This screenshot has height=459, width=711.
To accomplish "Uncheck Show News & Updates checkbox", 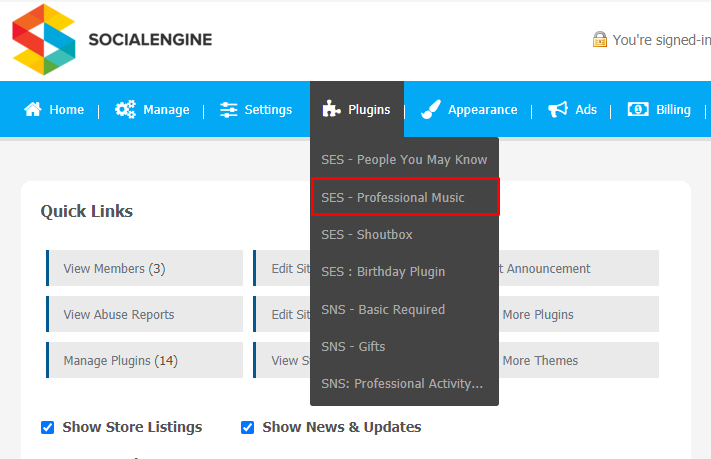I will (x=248, y=427).
